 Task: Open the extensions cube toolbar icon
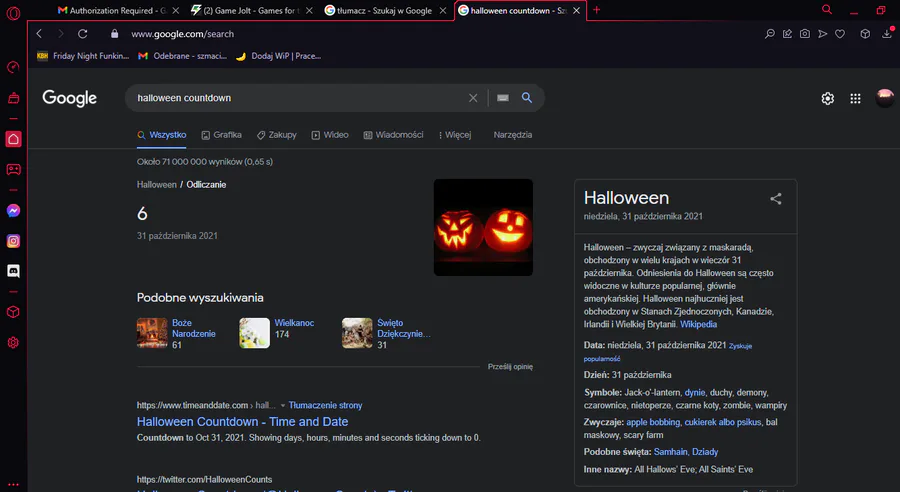865,34
